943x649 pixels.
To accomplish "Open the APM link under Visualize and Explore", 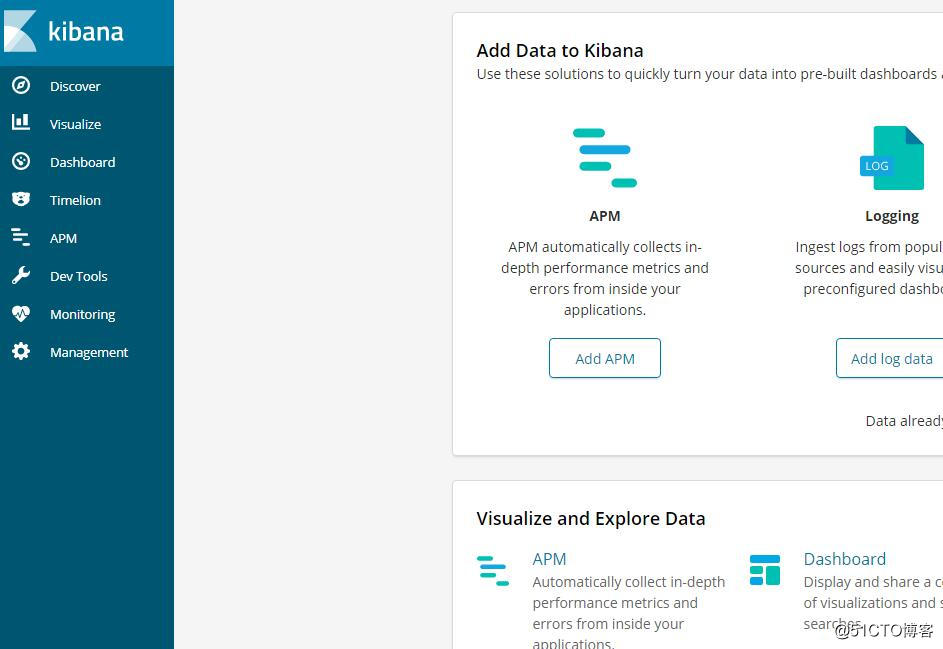I will pyautogui.click(x=549, y=559).
